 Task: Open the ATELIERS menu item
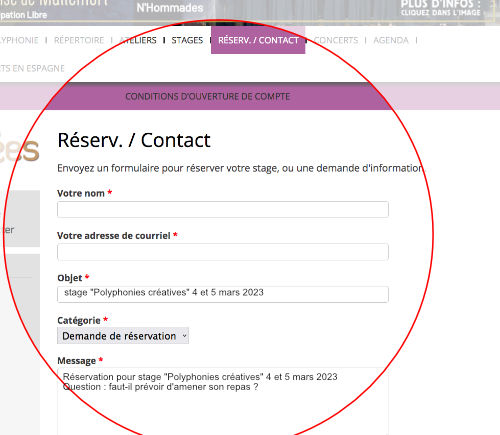click(x=138, y=40)
